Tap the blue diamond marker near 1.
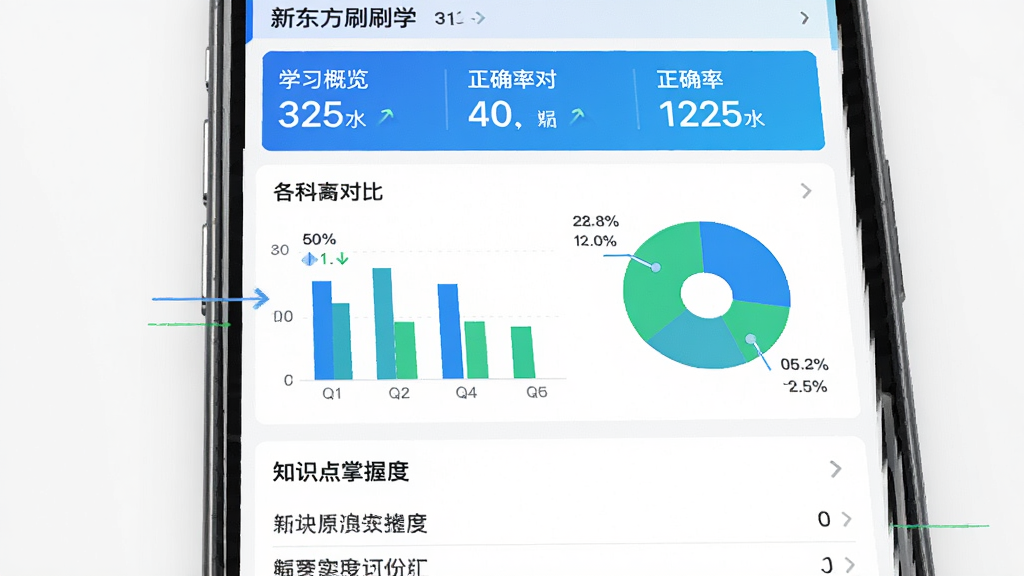The width and height of the screenshot is (1024, 576). click(309, 259)
